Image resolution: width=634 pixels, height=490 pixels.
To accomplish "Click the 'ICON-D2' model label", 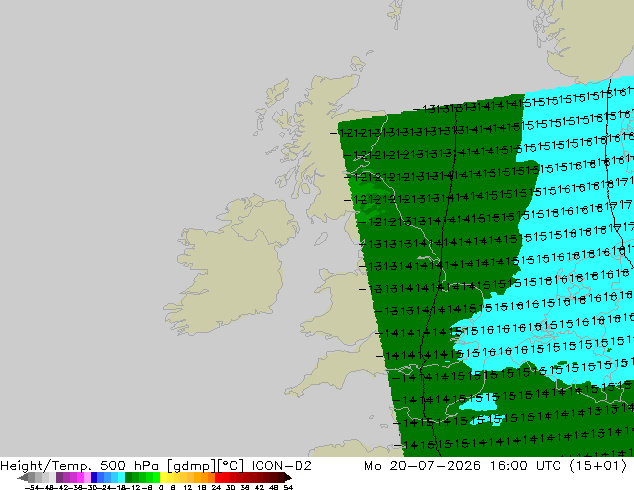I will pos(282,466).
